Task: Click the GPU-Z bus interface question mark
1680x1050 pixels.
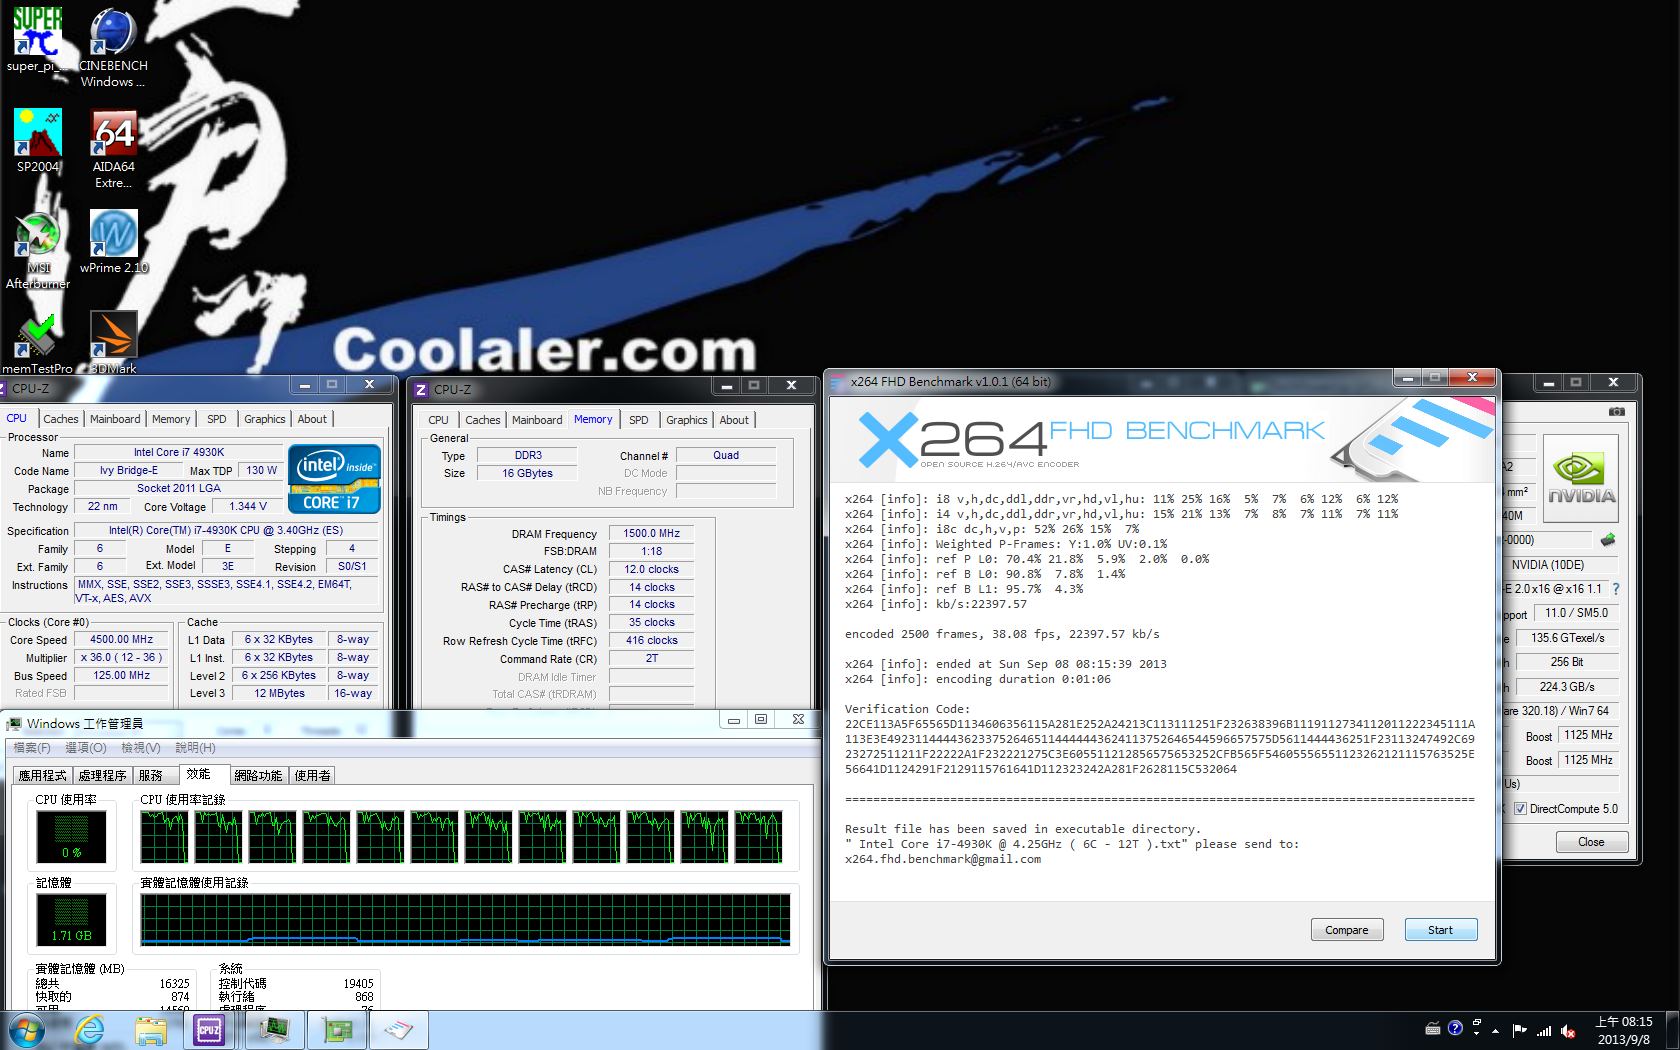Action: coord(1616,589)
